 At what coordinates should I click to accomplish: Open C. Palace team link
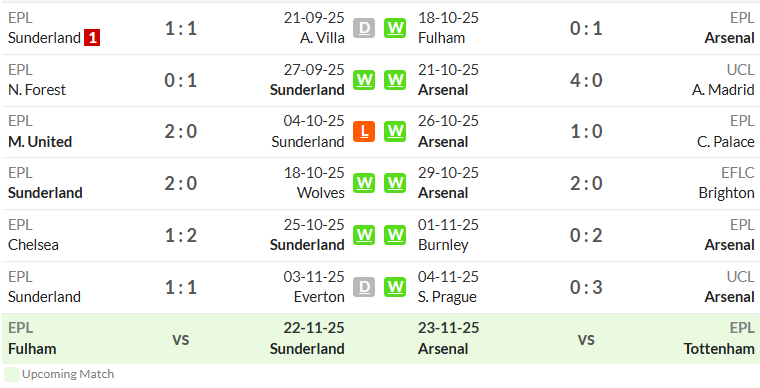click(x=726, y=141)
